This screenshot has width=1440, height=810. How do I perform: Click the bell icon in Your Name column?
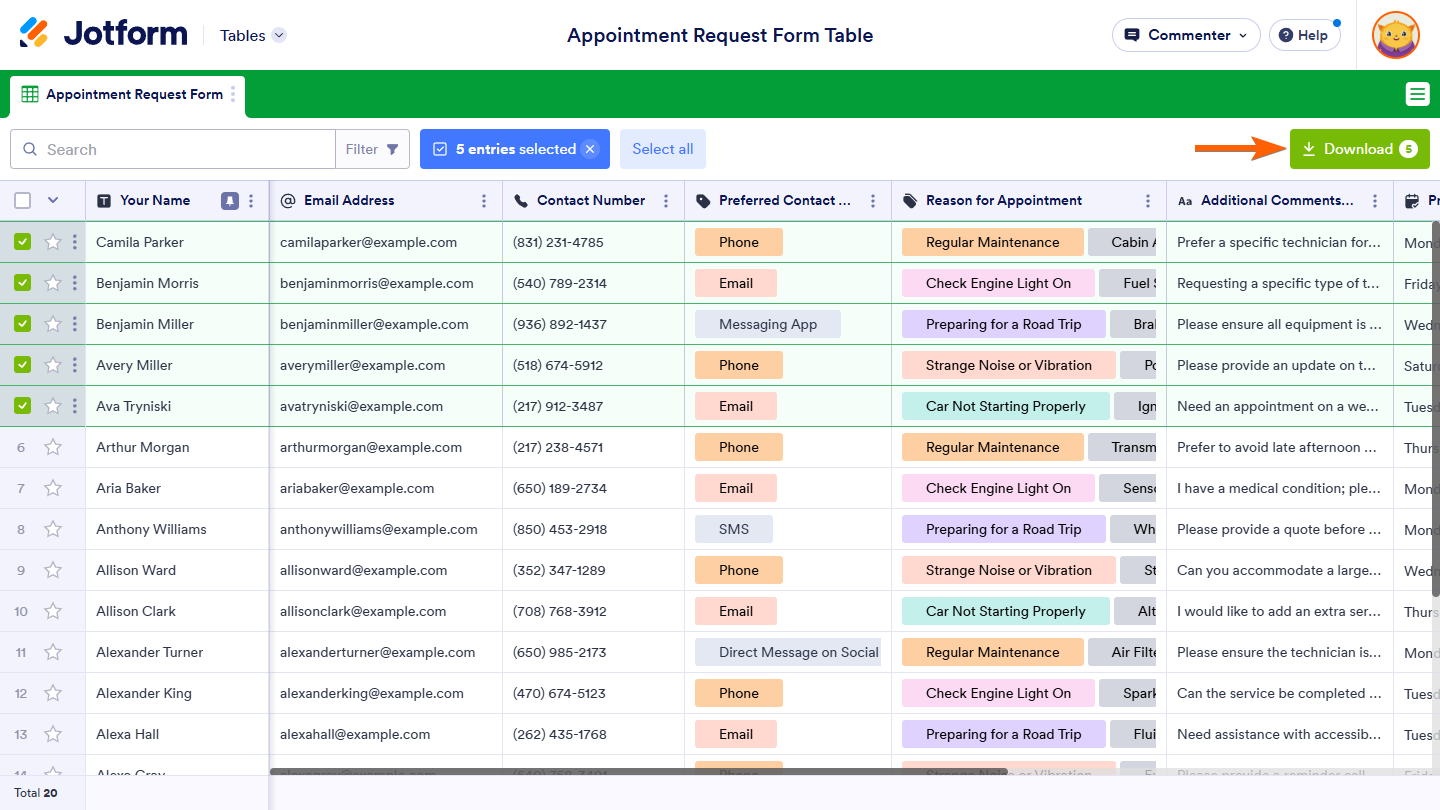[230, 201]
